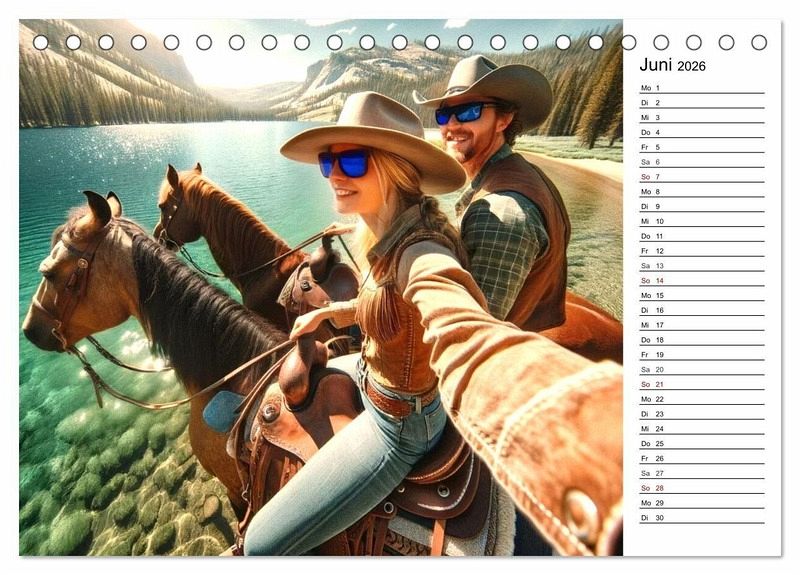The image size is (800, 575).
Task: Select the 'Sa 13' calendar row
Action: click(702, 265)
